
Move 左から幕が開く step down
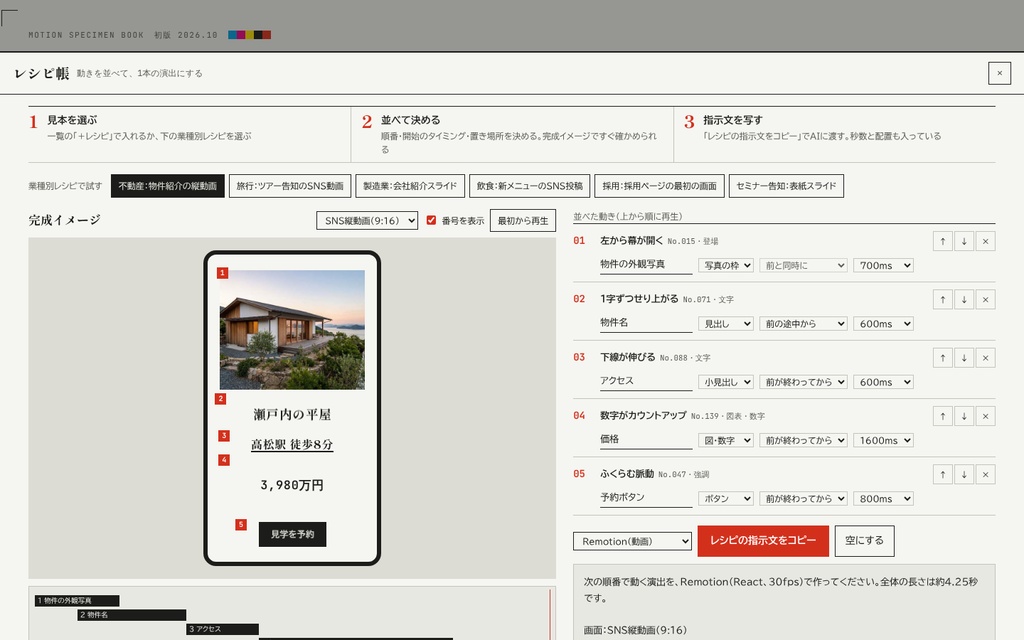coord(964,241)
